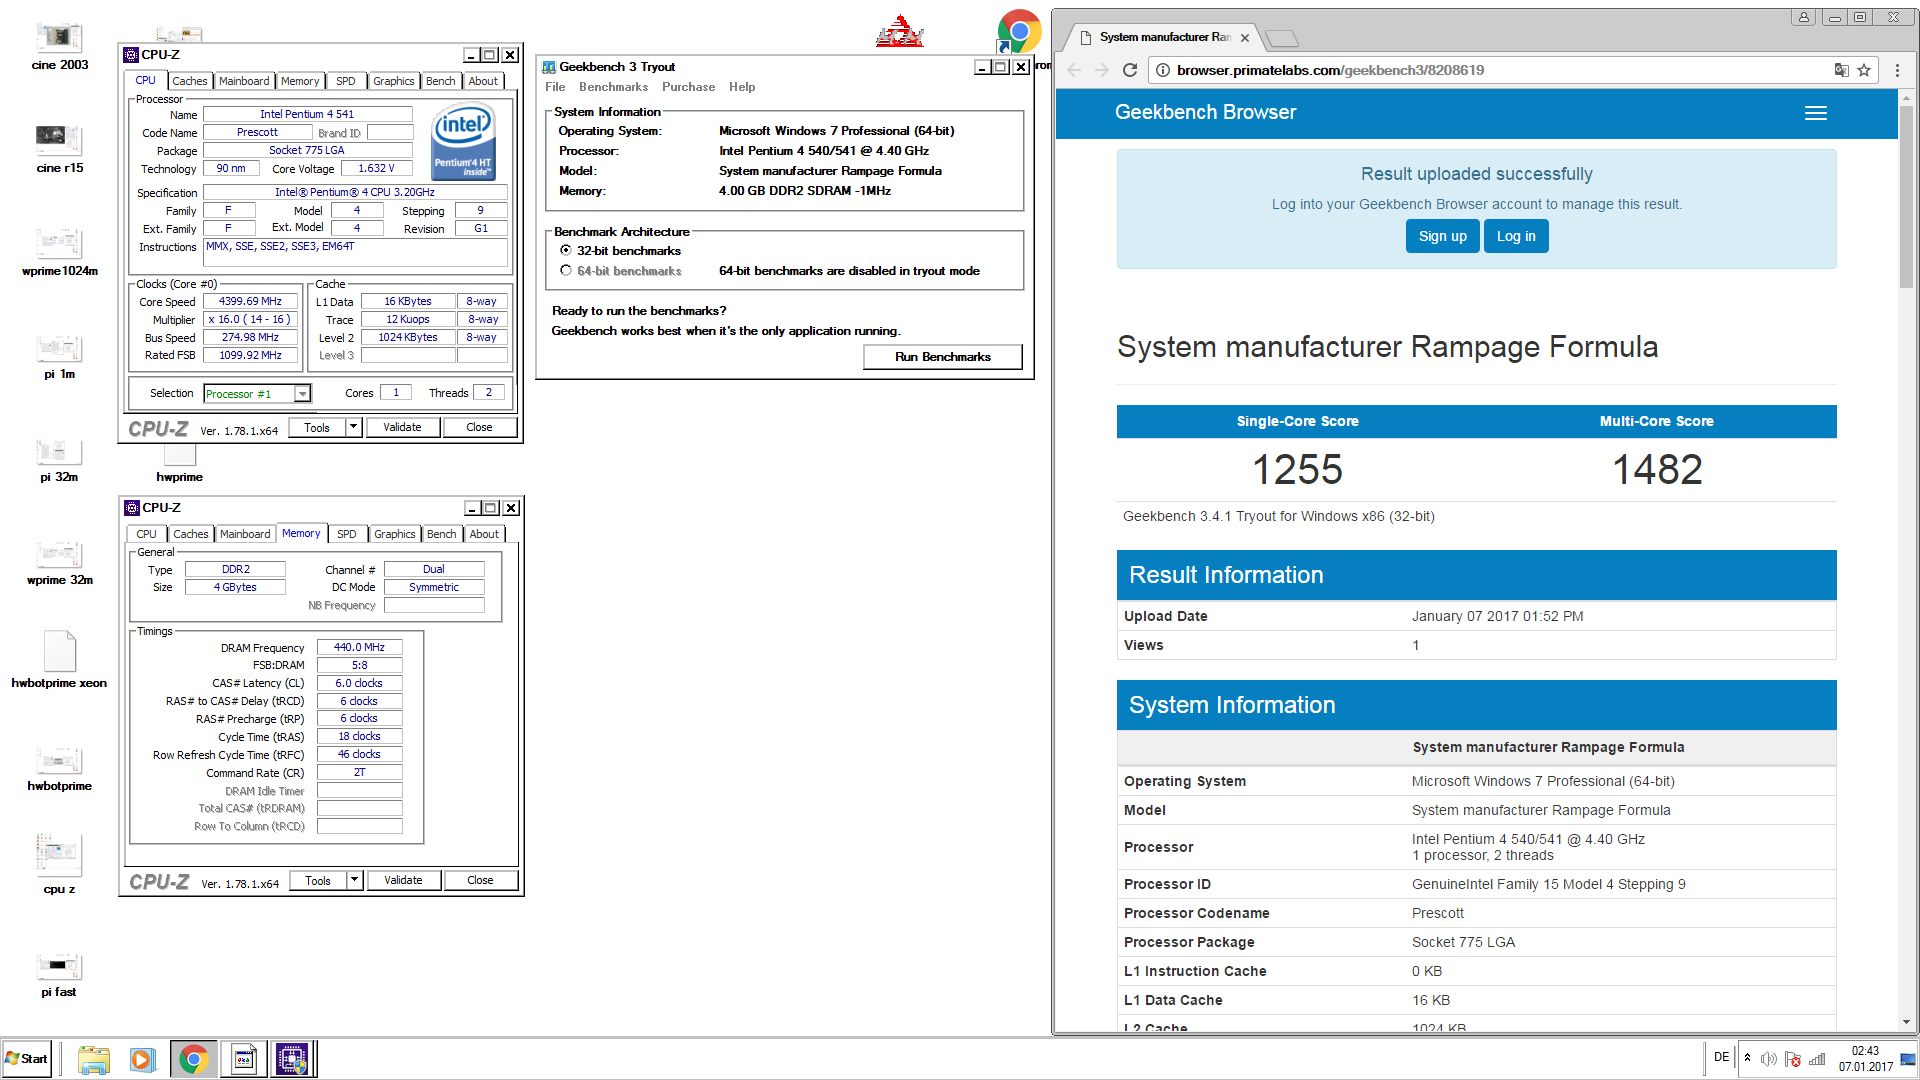This screenshot has height=1080, width=1920.
Task: Open Processor #1 selection dropdown
Action: [302, 394]
